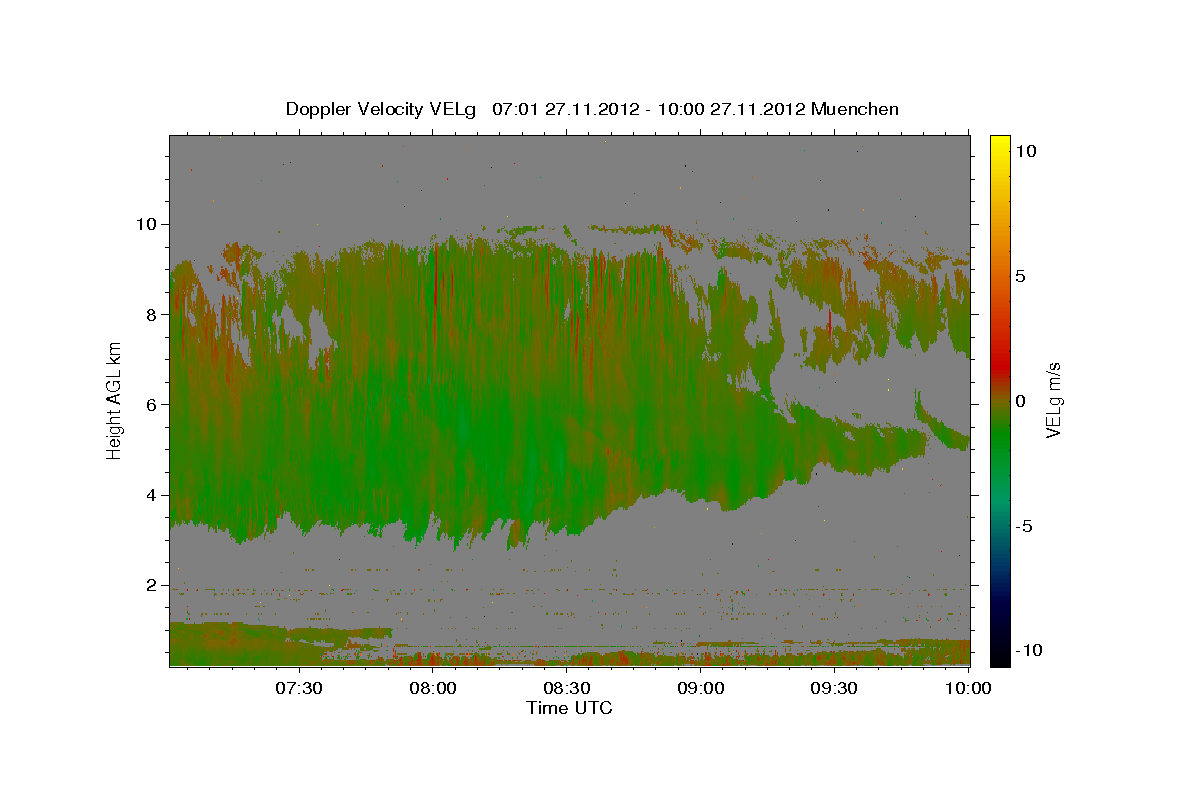1200x800 pixels.
Task: Click the 'Time UTC' axis label
Action: coord(569,708)
